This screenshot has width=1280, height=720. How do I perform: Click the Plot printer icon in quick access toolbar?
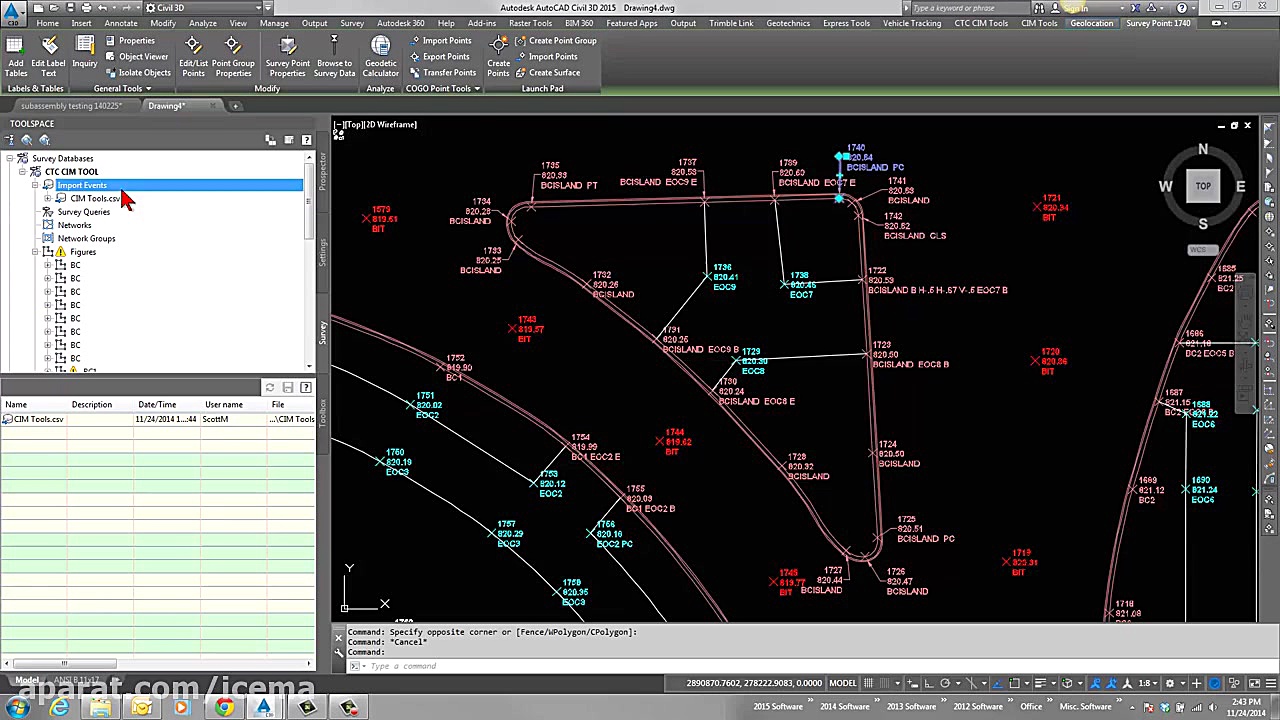88,8
